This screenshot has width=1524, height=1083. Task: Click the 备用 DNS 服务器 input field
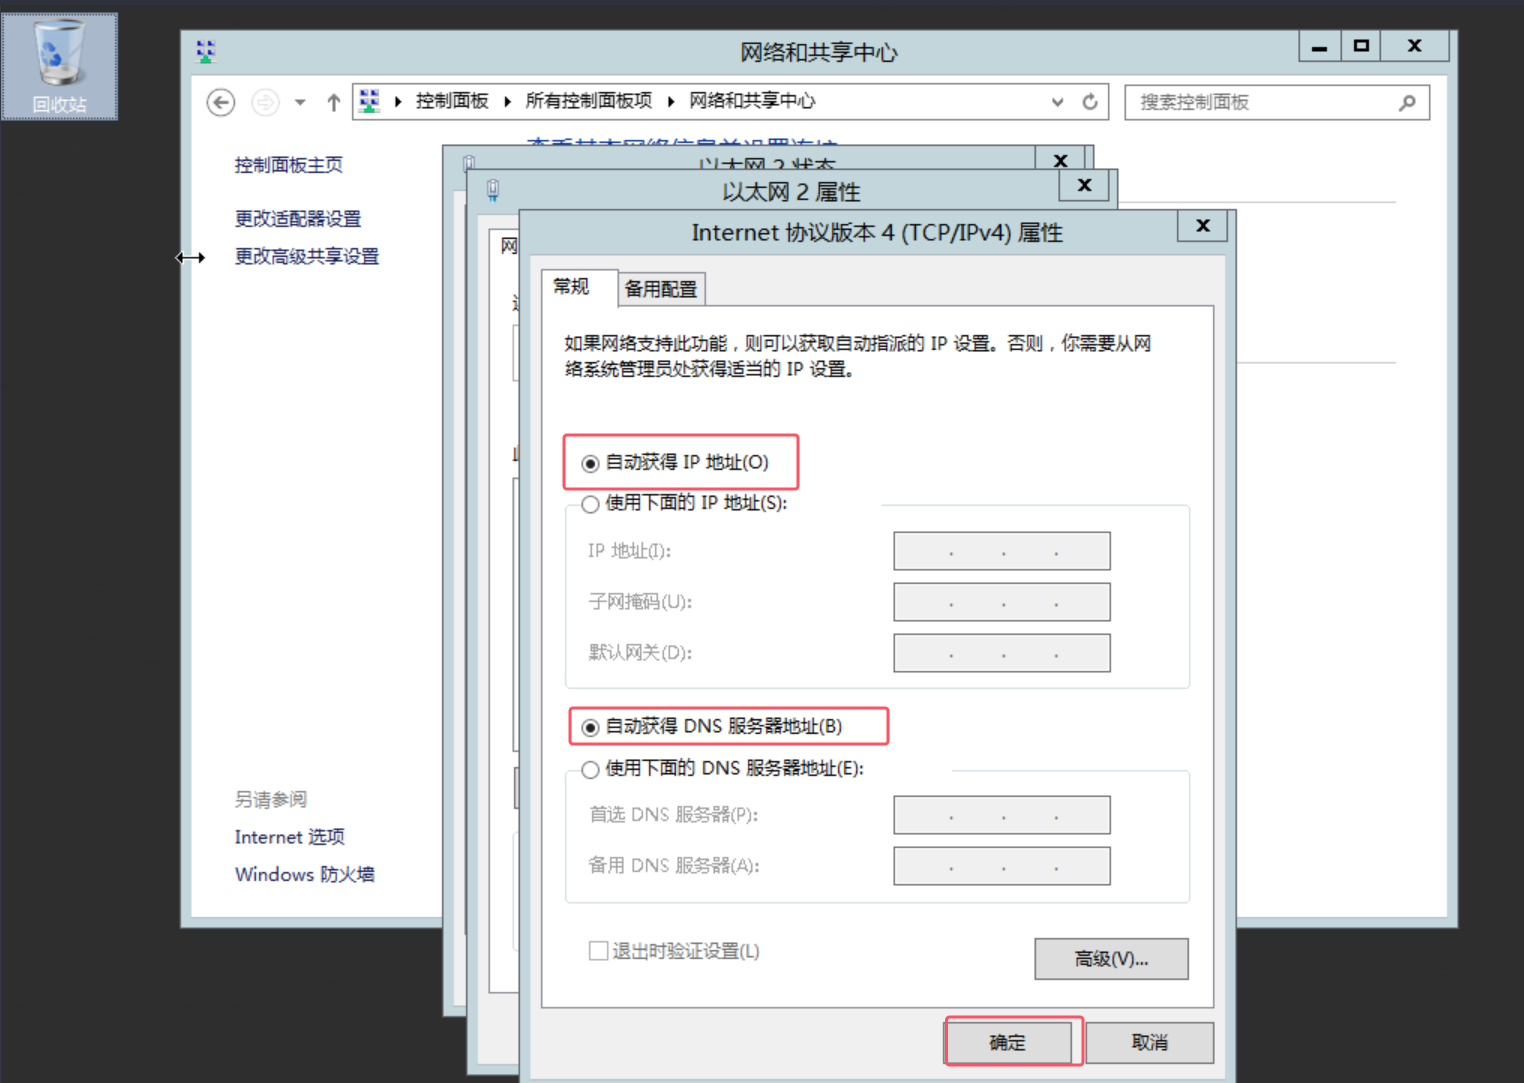pyautogui.click(x=1001, y=866)
